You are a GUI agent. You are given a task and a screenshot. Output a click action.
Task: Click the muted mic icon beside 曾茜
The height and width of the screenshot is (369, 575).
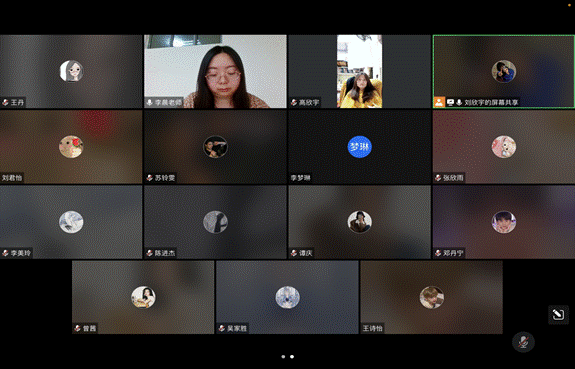[78, 328]
